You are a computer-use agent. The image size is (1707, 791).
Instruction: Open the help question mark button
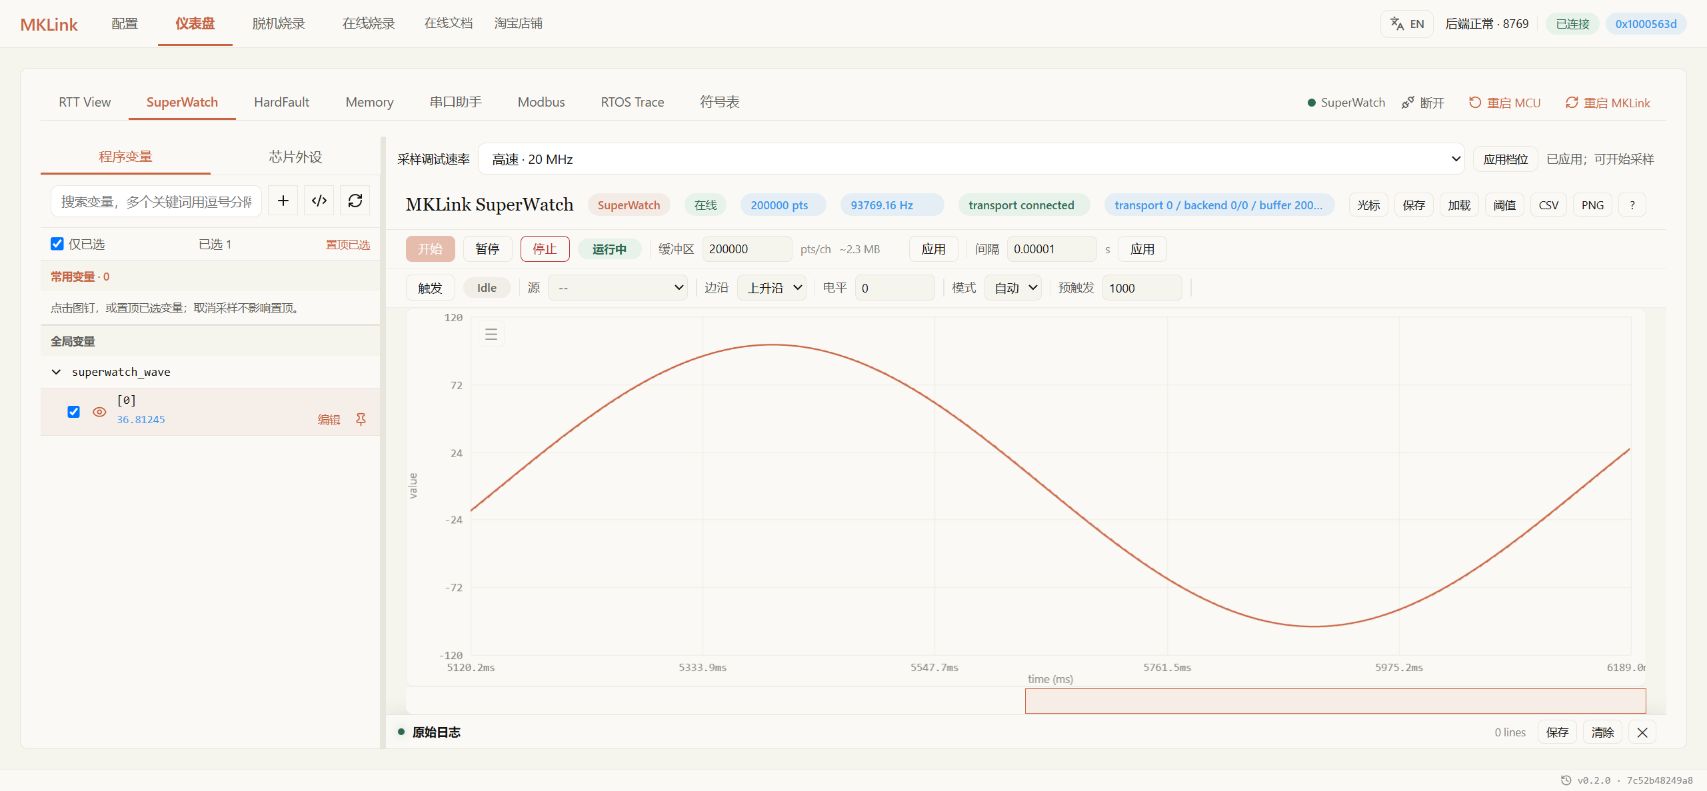click(x=1632, y=205)
